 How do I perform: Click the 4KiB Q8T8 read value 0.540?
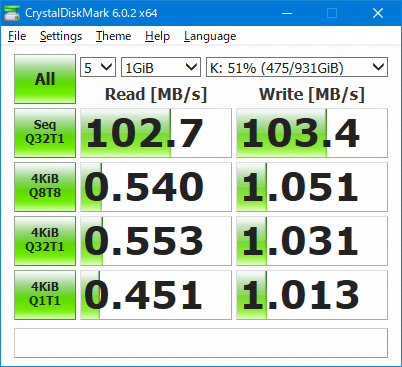156,187
